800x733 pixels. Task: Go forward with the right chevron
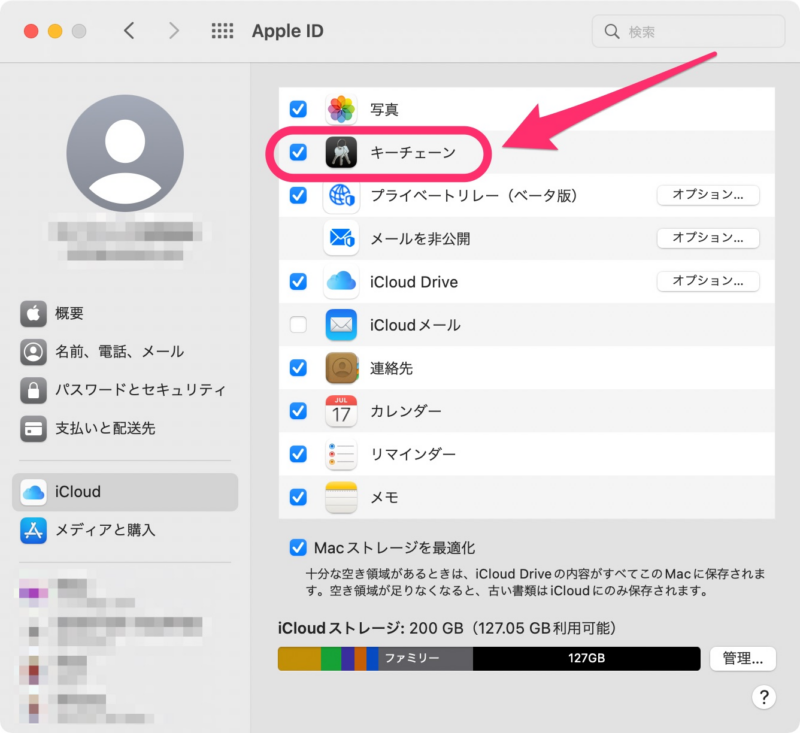tap(174, 31)
